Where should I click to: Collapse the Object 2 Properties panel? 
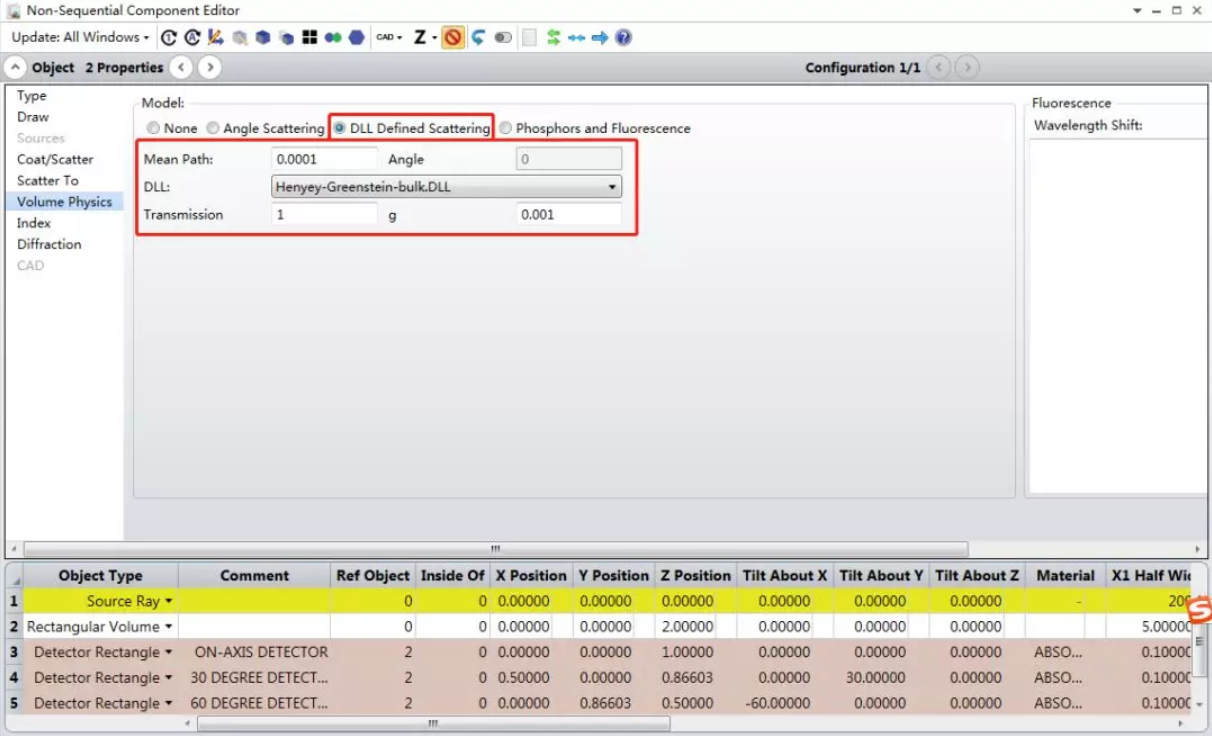tap(18, 68)
